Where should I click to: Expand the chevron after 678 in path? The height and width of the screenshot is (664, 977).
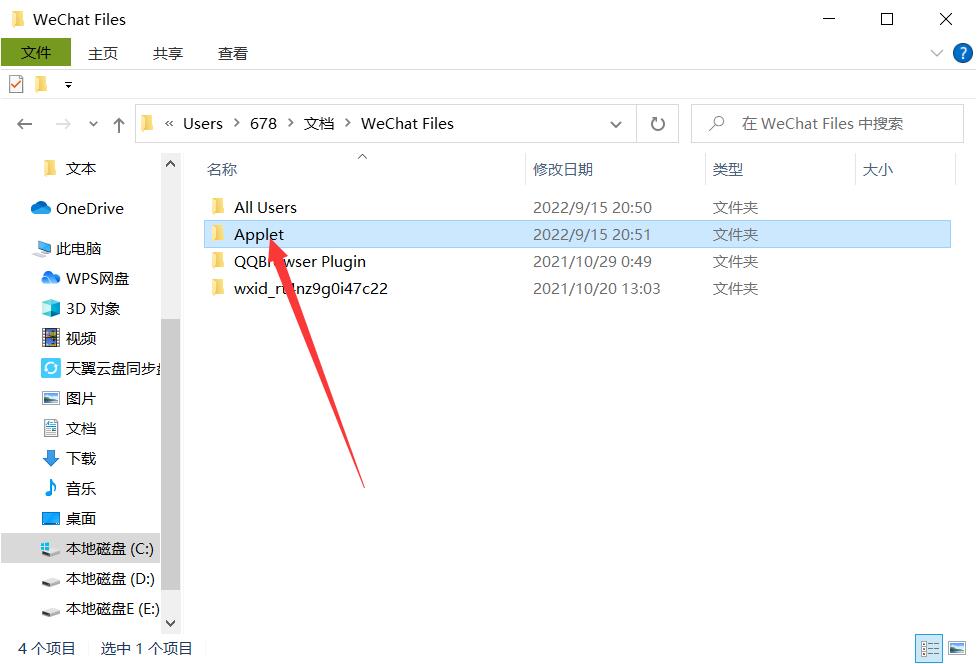tap(290, 123)
